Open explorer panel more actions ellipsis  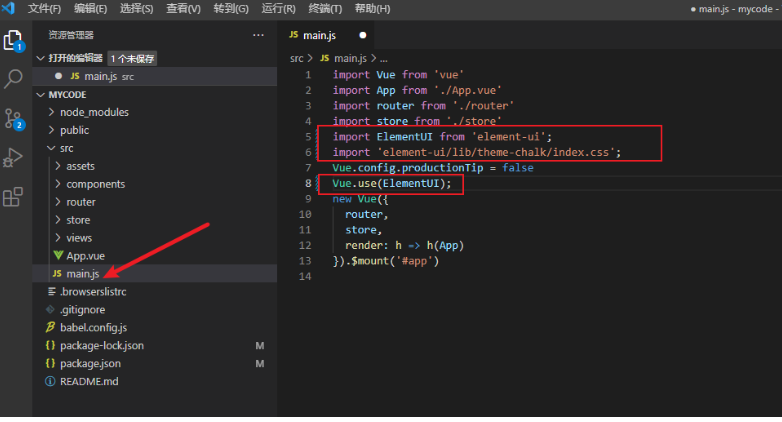click(x=258, y=35)
